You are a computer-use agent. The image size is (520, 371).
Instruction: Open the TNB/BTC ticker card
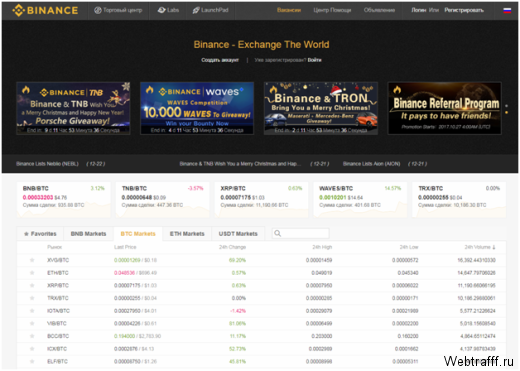[x=162, y=200]
